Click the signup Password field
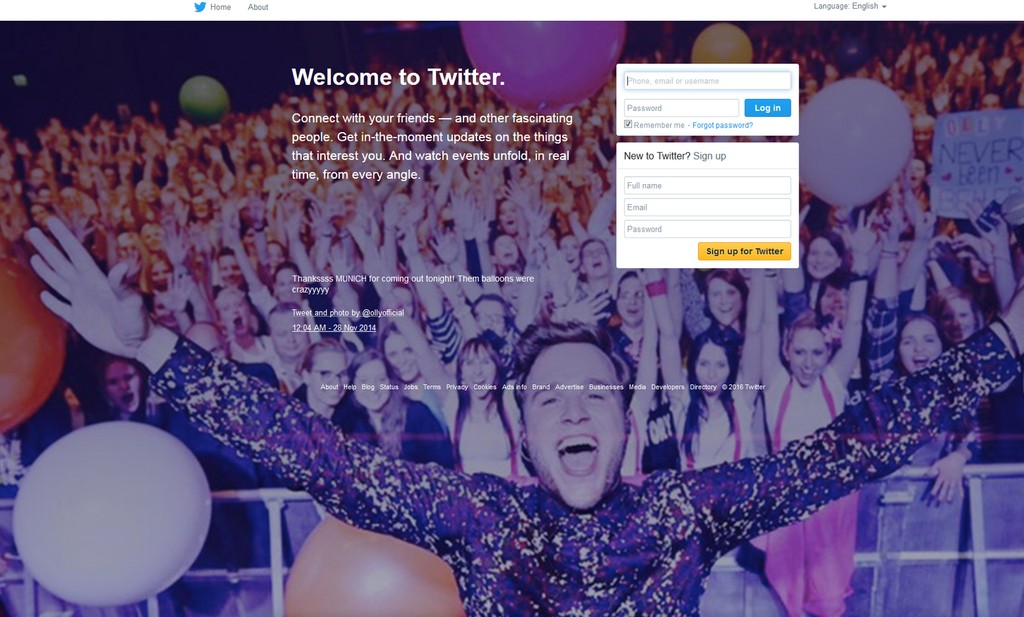The height and width of the screenshot is (617, 1024). click(707, 229)
